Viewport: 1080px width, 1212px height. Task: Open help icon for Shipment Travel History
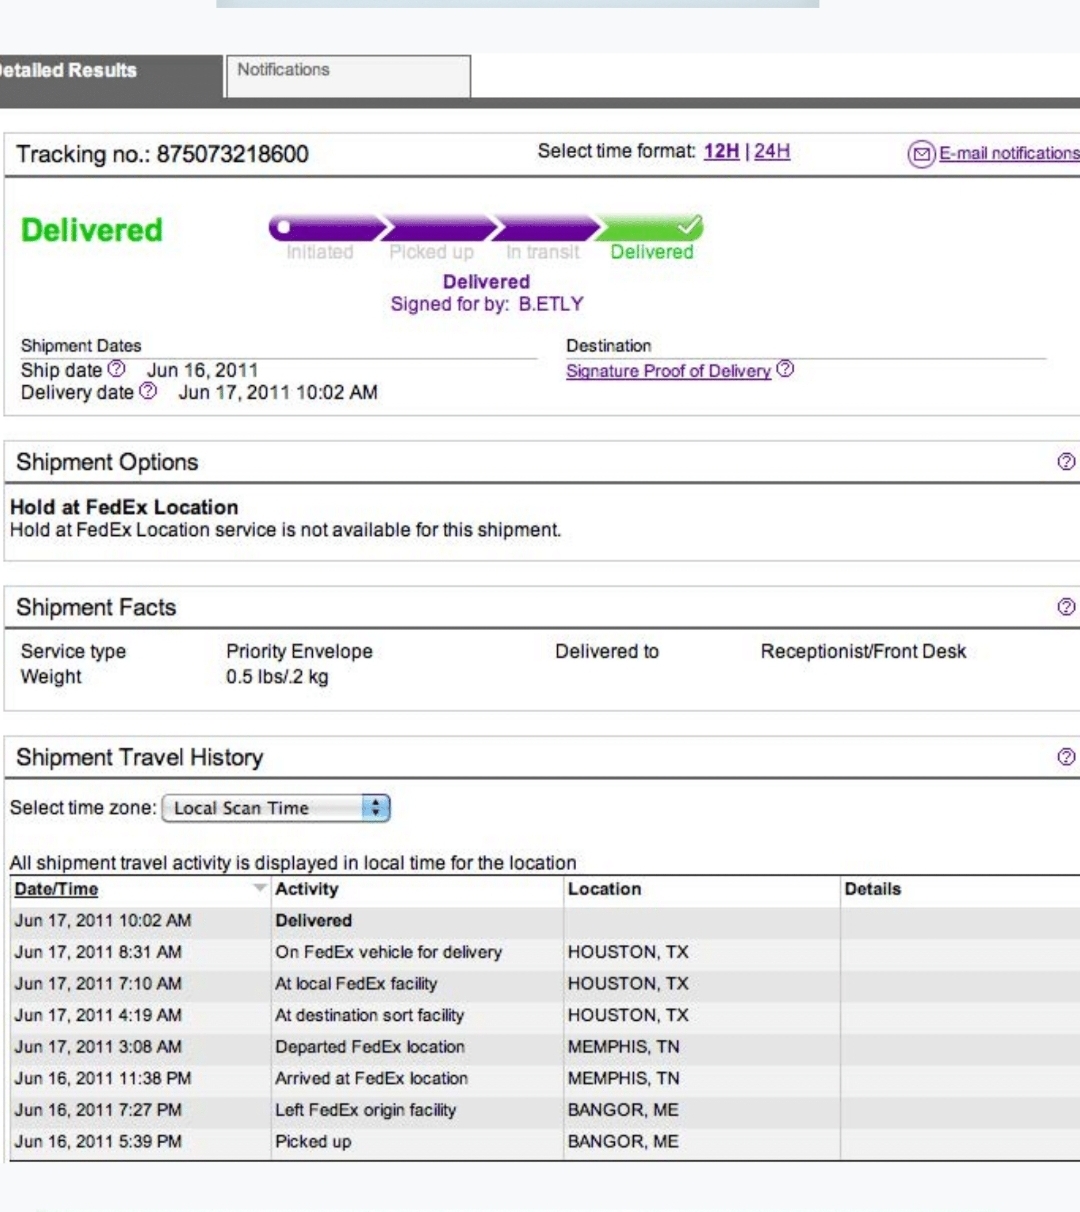tap(1066, 756)
